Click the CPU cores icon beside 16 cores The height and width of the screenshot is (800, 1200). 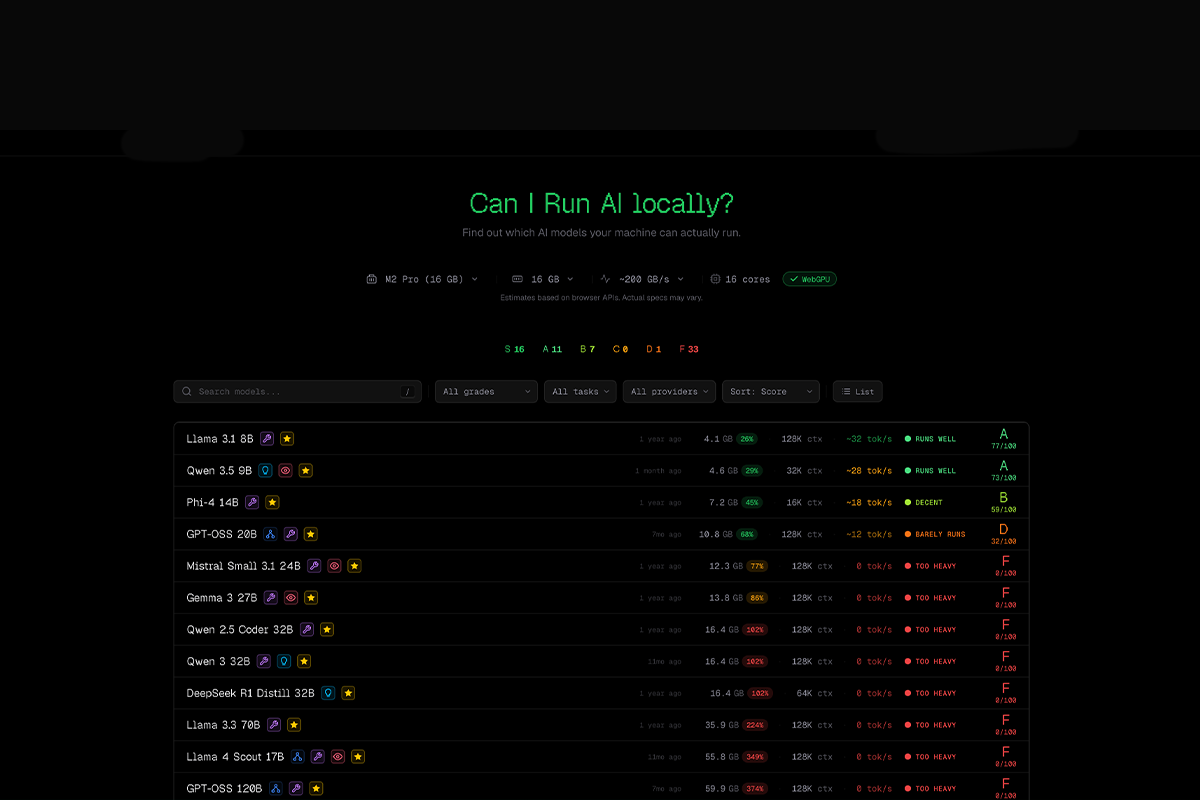(x=716, y=279)
